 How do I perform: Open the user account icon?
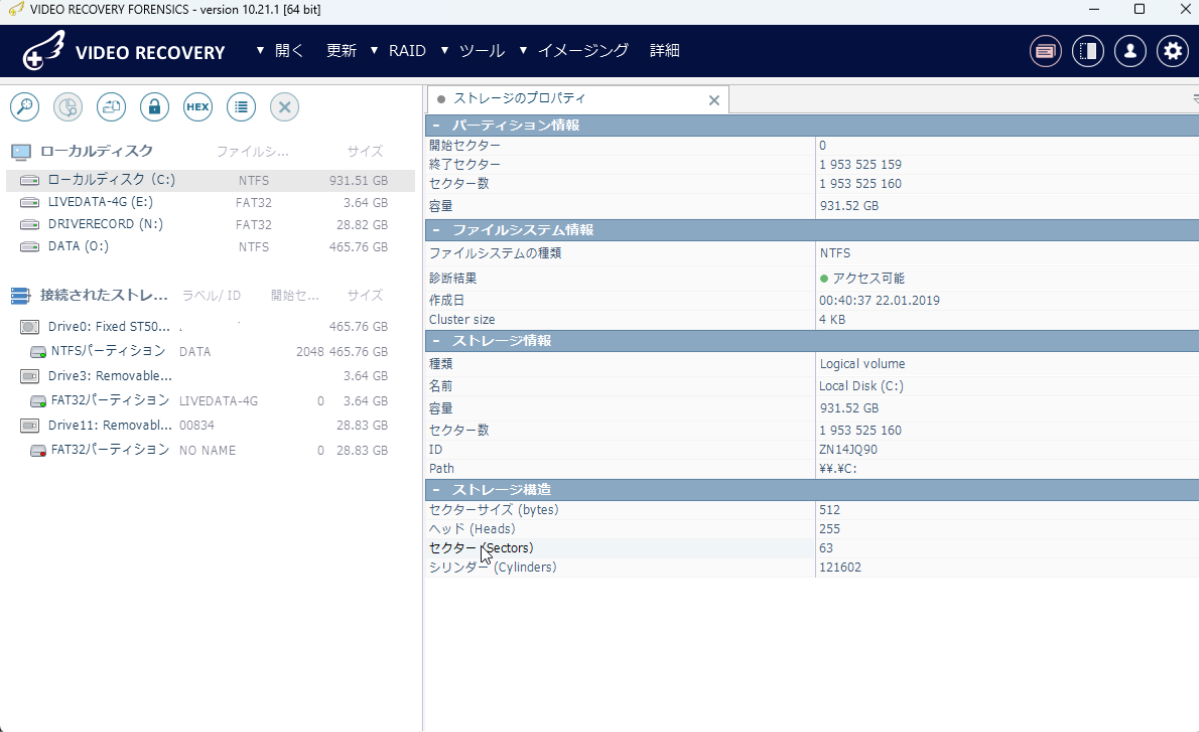(1130, 51)
